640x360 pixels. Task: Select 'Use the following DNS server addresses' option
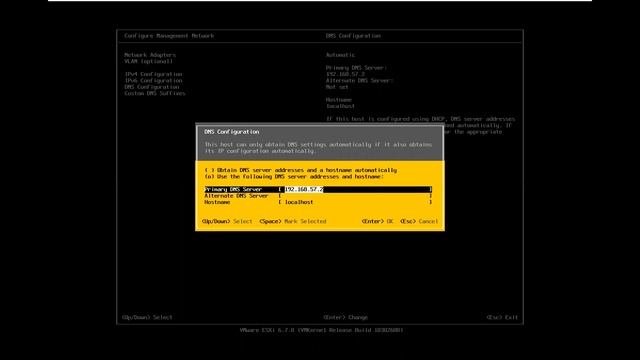[x=294, y=177]
